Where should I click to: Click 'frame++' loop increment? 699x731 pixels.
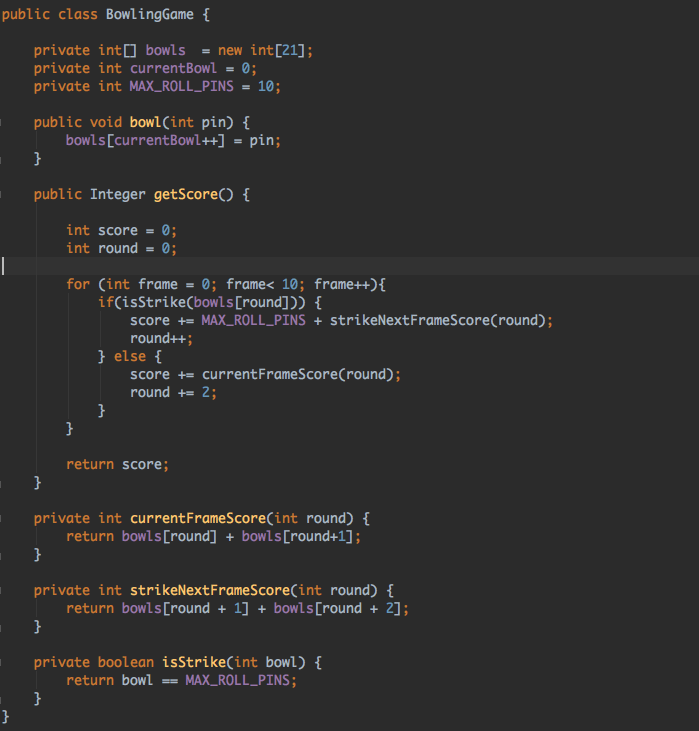point(342,284)
